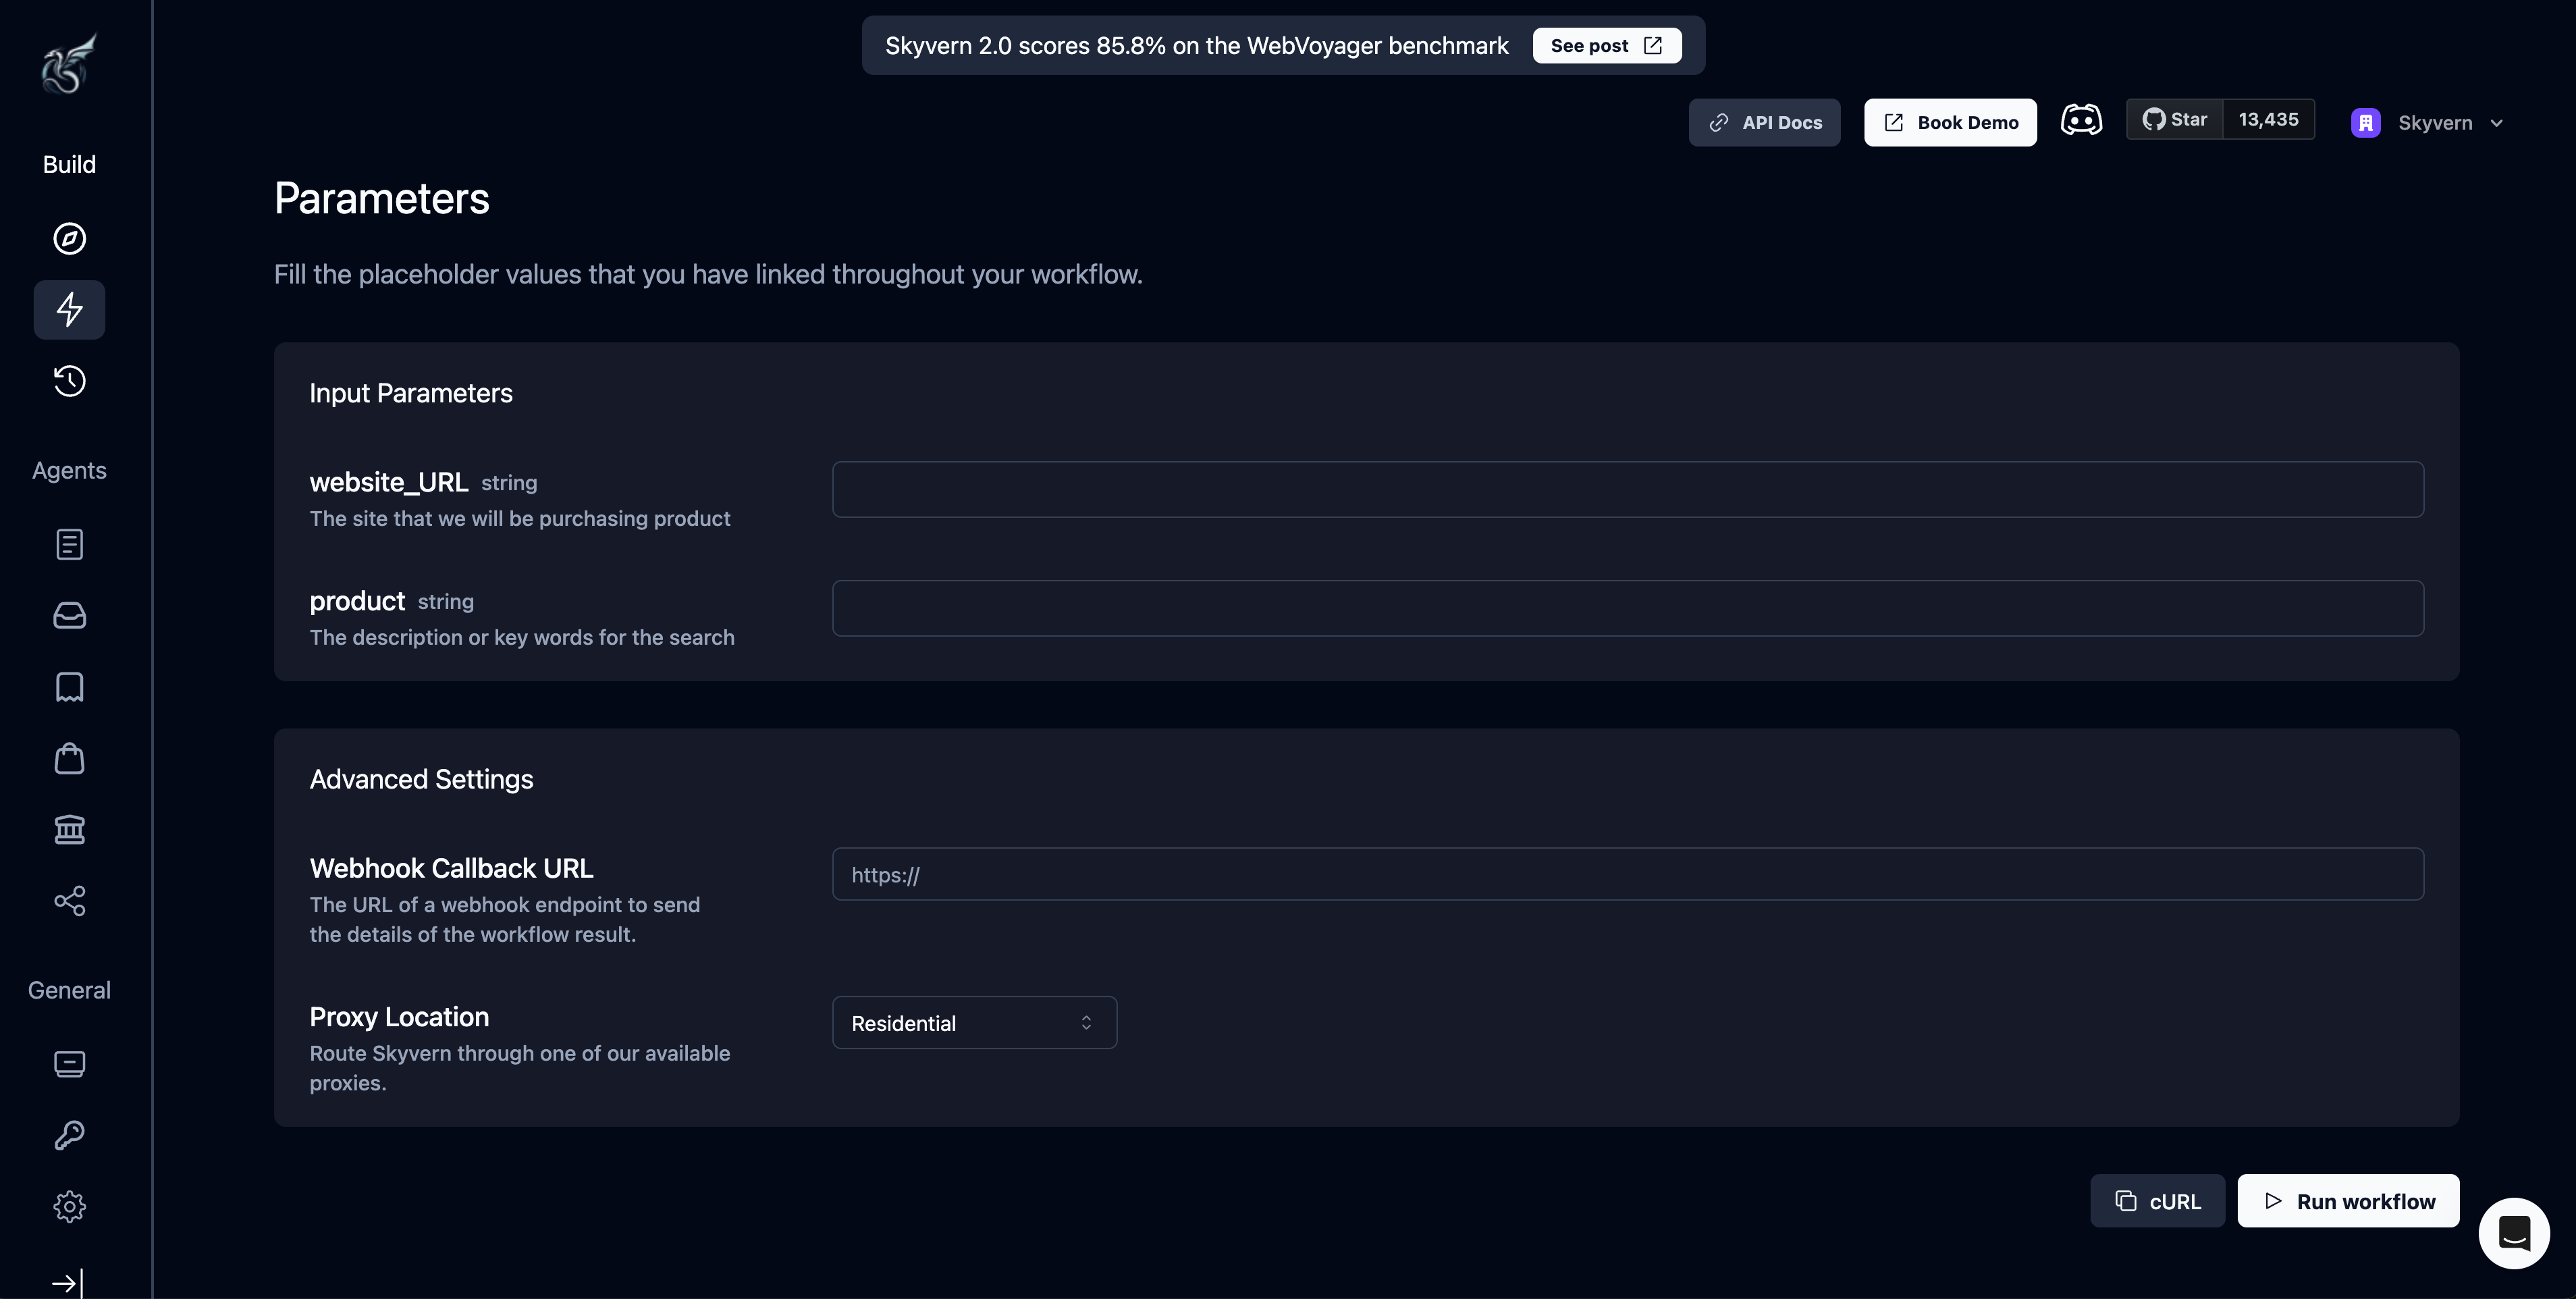Screen dimensions: 2576x1299
Task: Open the compass Discover icon in sidebar
Action: click(x=69, y=239)
